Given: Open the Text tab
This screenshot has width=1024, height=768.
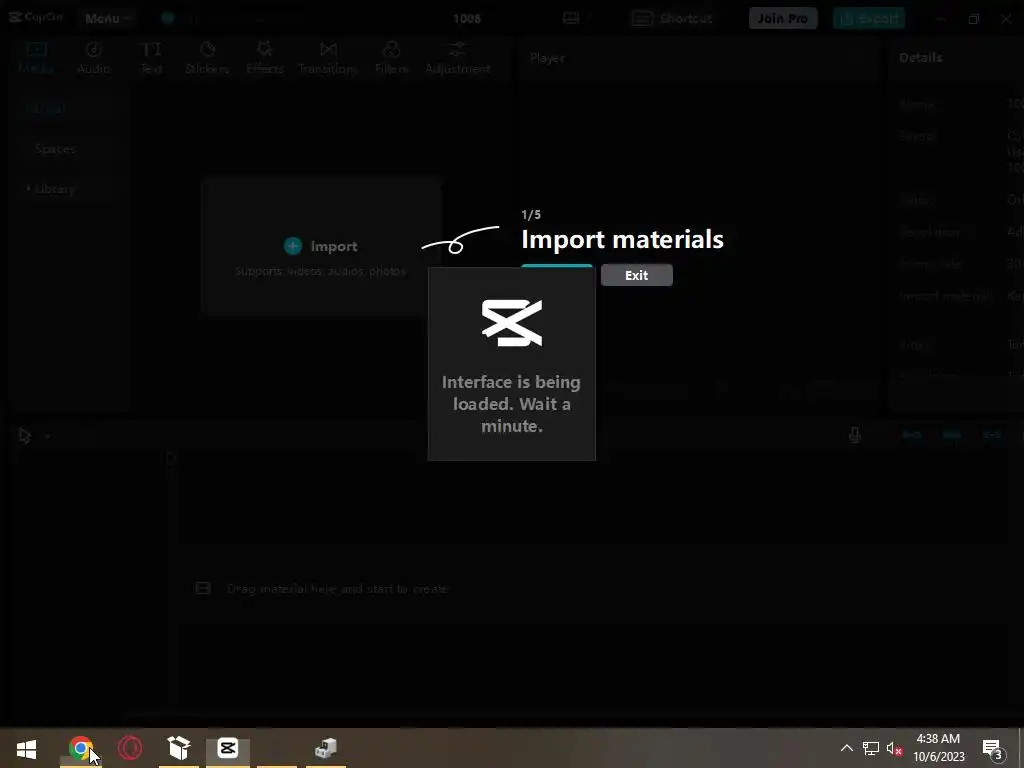Looking at the screenshot, I should (151, 58).
